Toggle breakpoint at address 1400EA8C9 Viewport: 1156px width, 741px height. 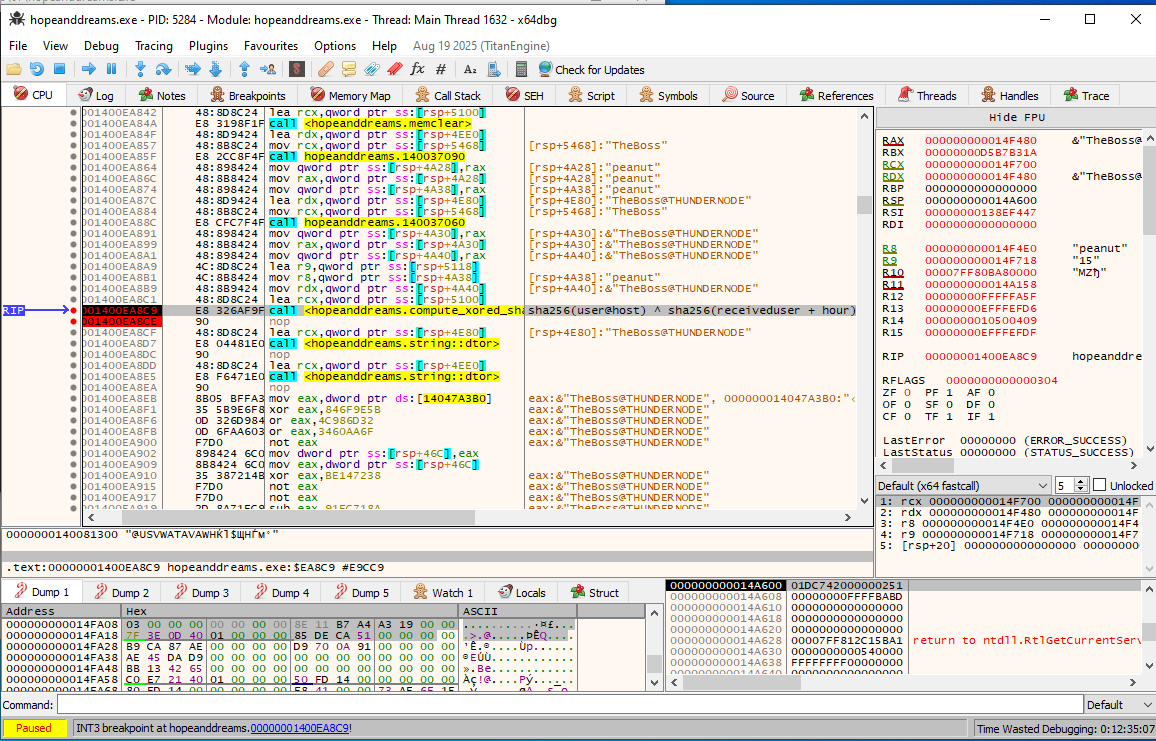pyautogui.click(x=73, y=311)
